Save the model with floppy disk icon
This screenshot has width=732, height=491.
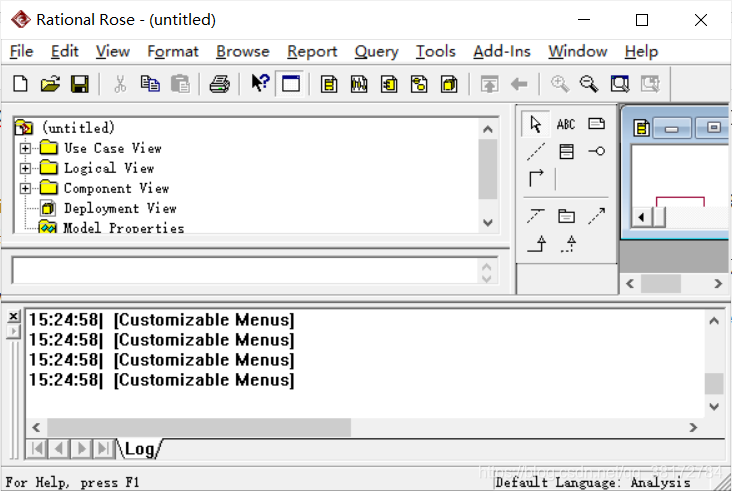point(80,84)
